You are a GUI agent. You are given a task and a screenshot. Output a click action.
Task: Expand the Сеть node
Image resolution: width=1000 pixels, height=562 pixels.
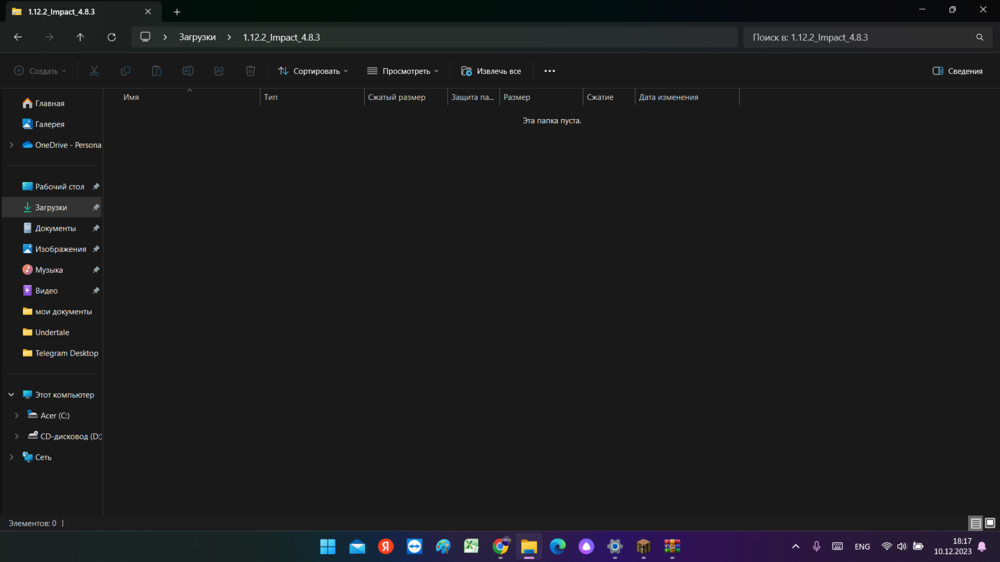coord(11,457)
